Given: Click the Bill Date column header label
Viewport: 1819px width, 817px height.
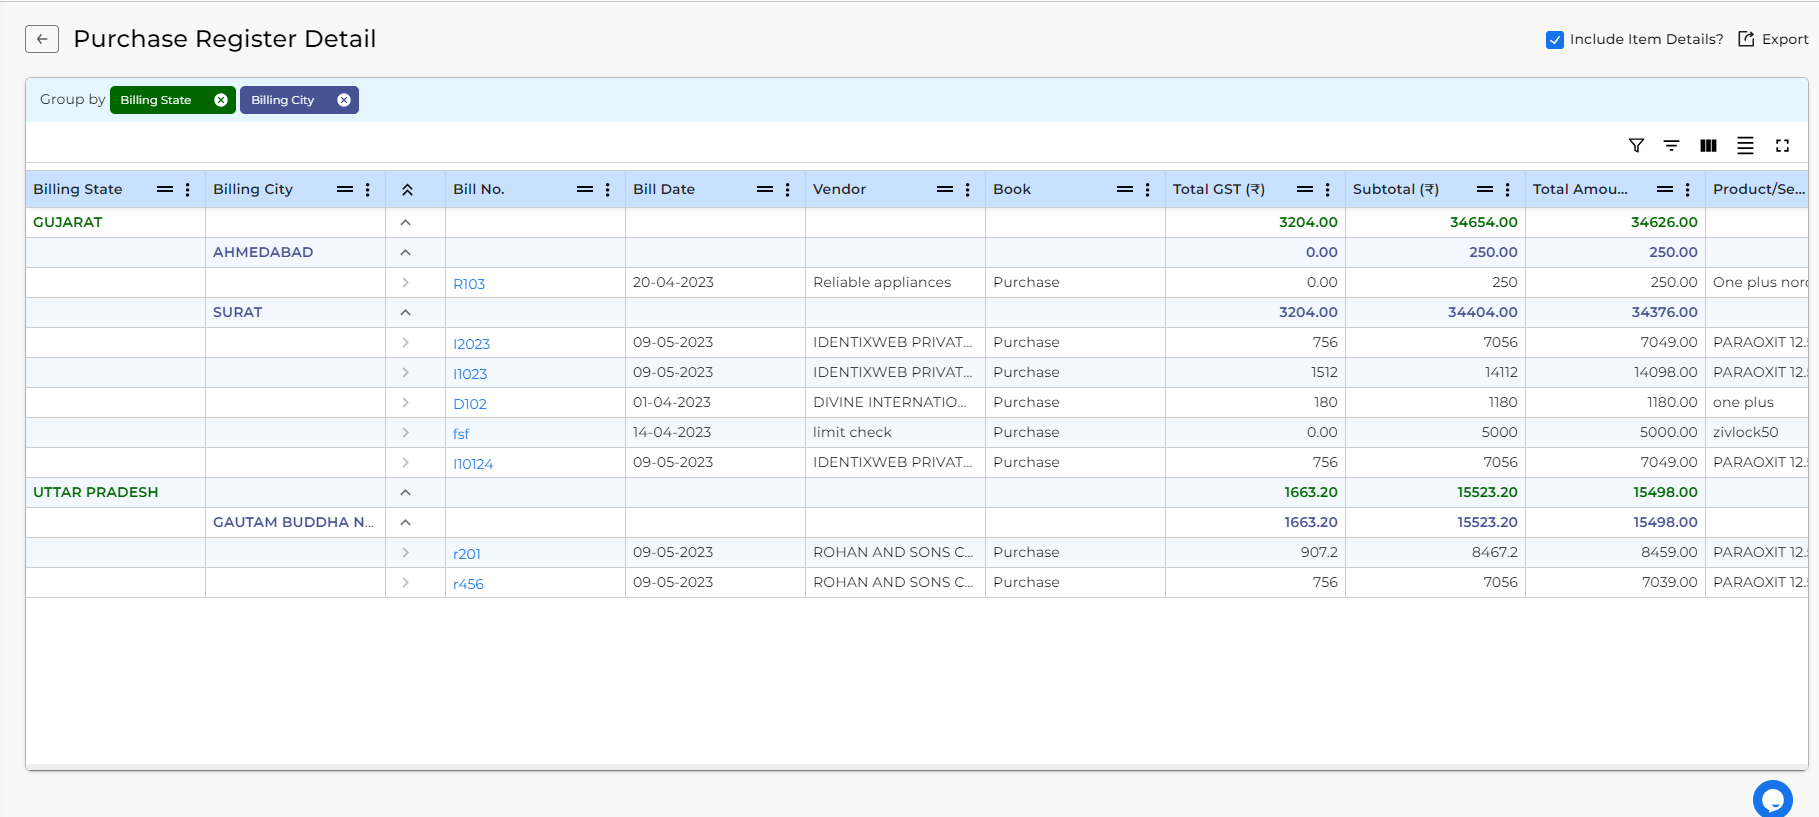Looking at the screenshot, I should tap(664, 189).
